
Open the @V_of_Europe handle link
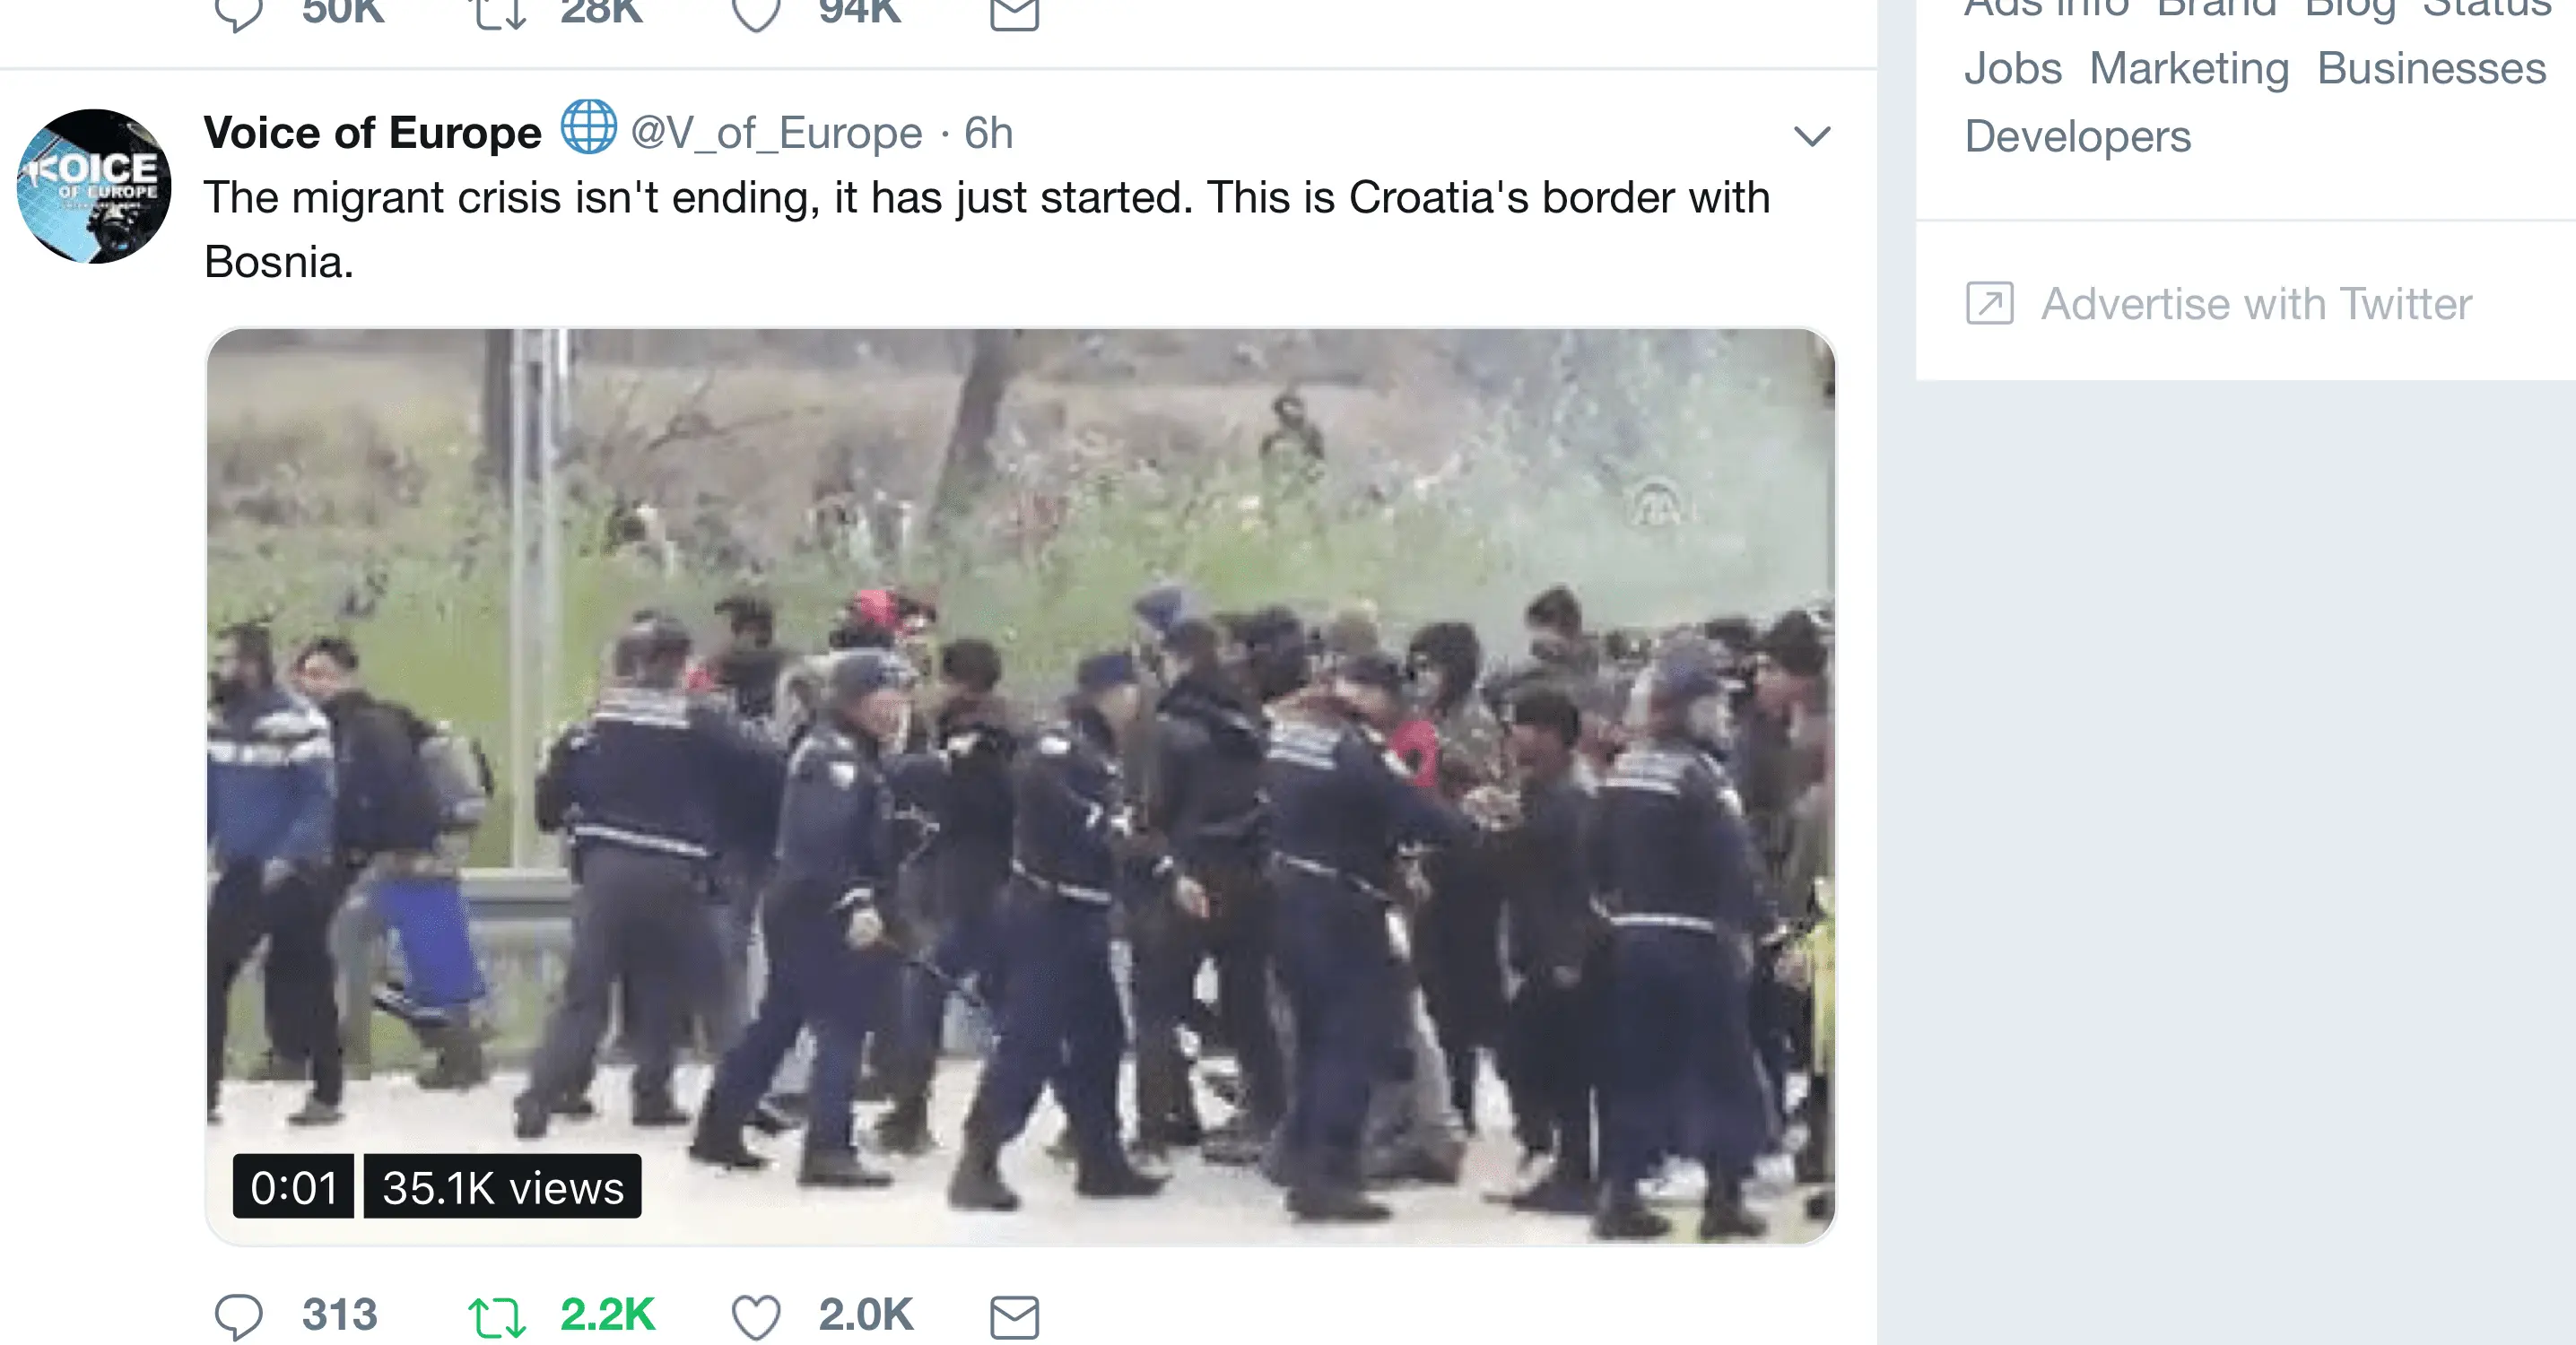[776, 133]
